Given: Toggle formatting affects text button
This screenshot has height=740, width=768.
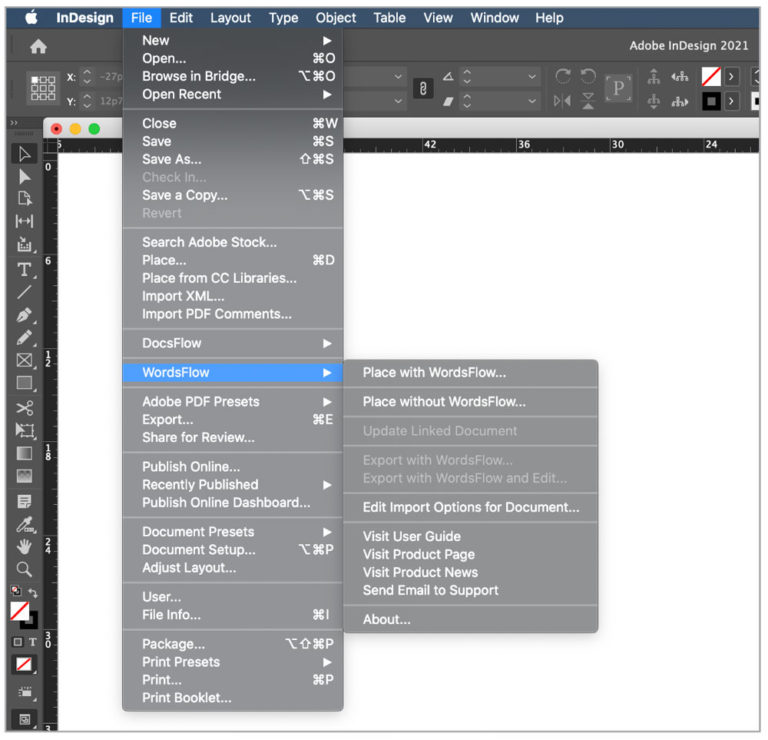Looking at the screenshot, I should (x=32, y=642).
